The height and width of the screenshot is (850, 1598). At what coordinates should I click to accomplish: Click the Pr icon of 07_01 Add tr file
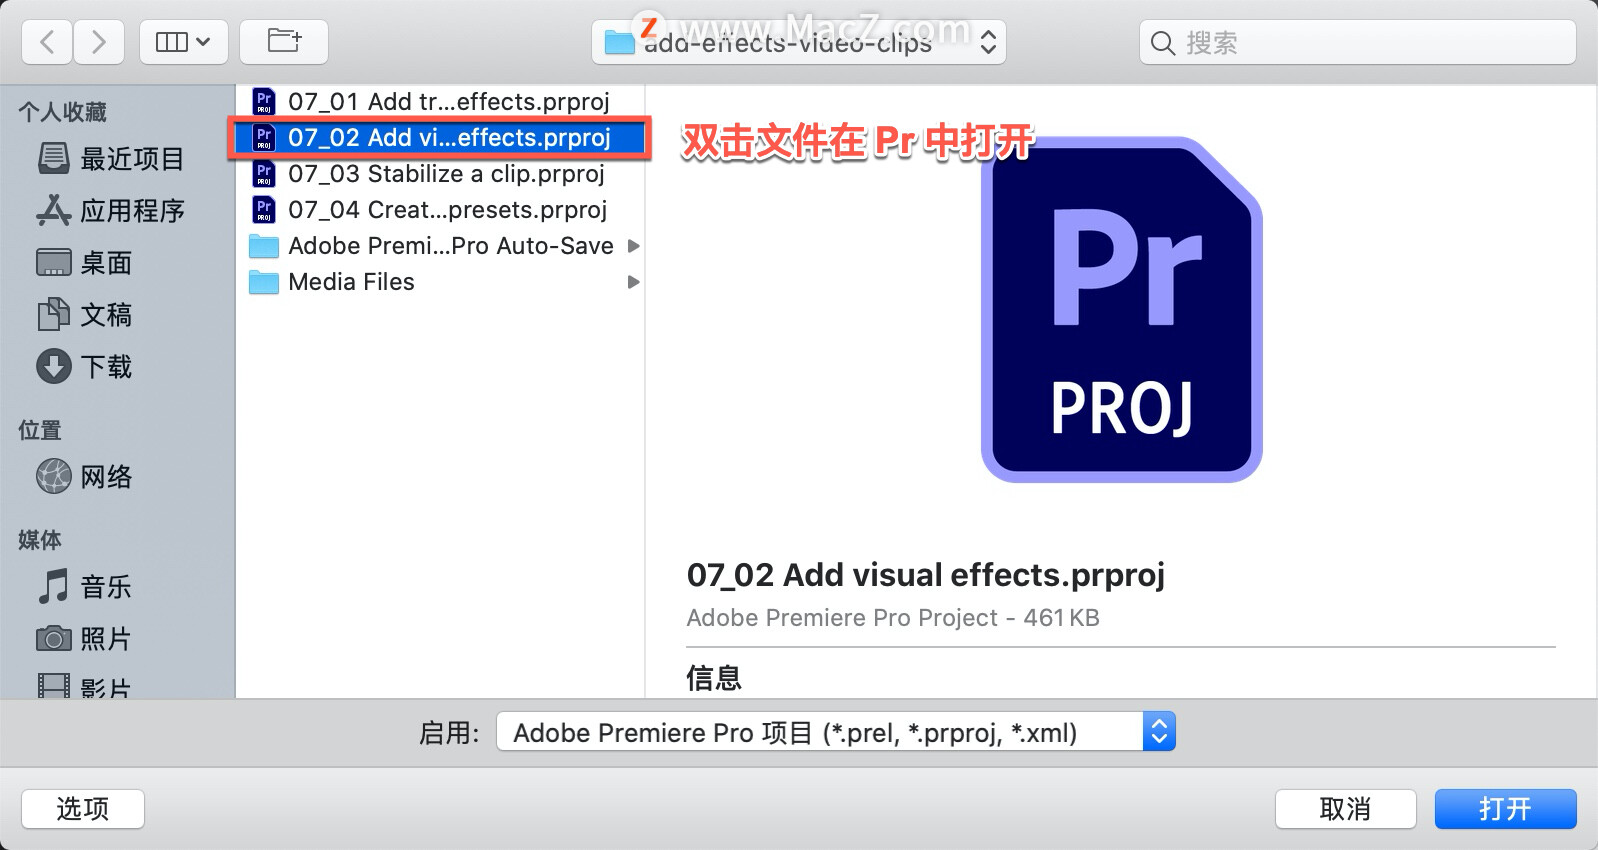(x=264, y=102)
